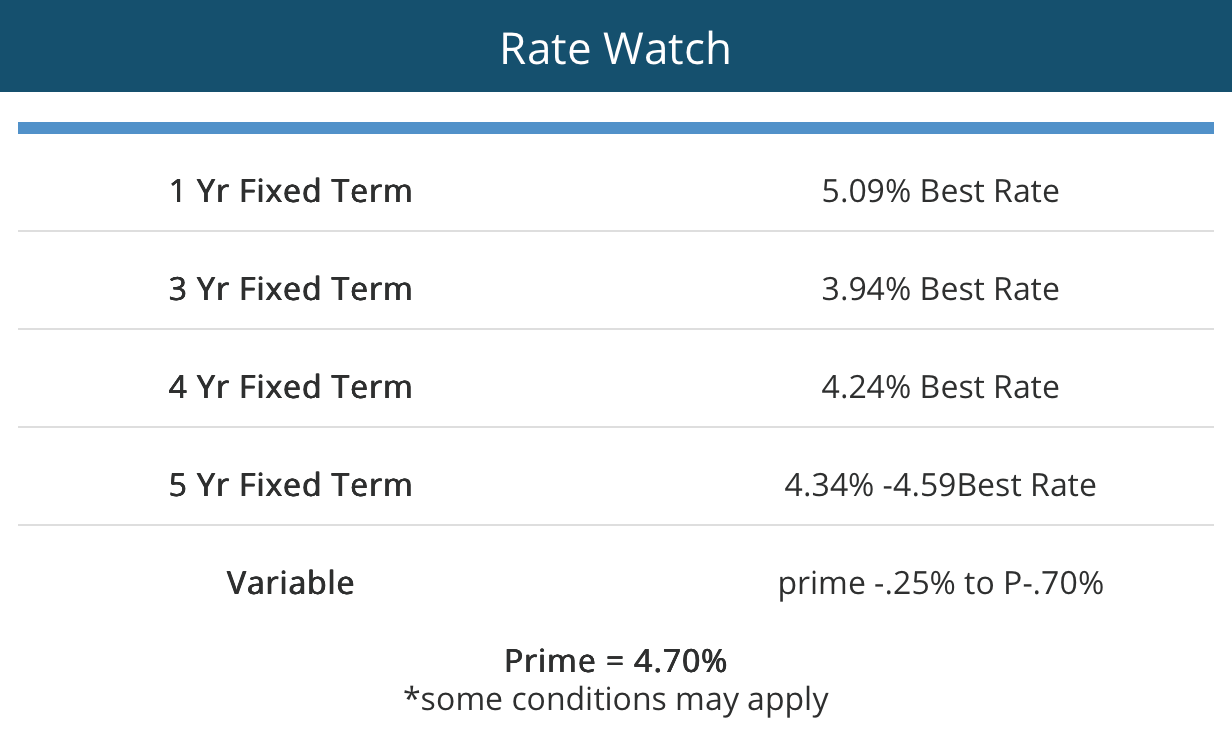Click the 4.34% -4.59 Best Rate value
The image size is (1232, 750).
click(940, 485)
